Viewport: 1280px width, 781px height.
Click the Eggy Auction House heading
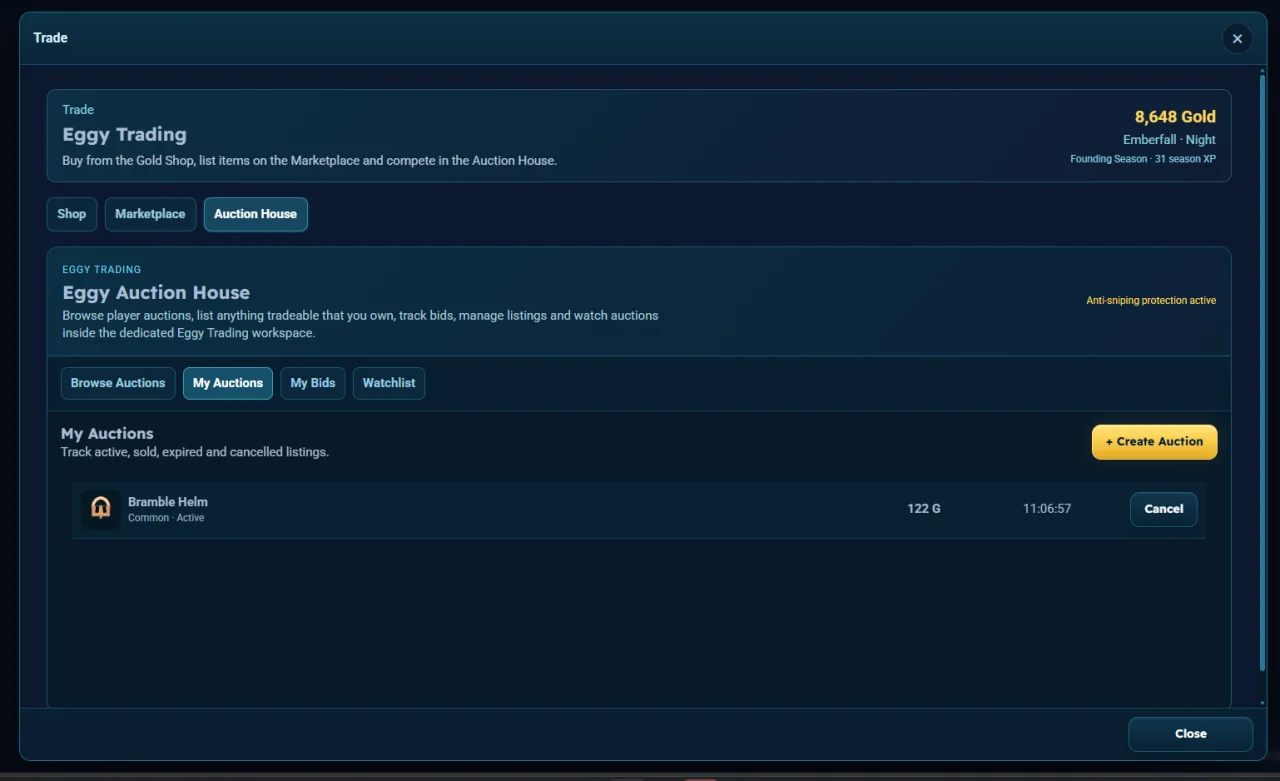click(156, 293)
